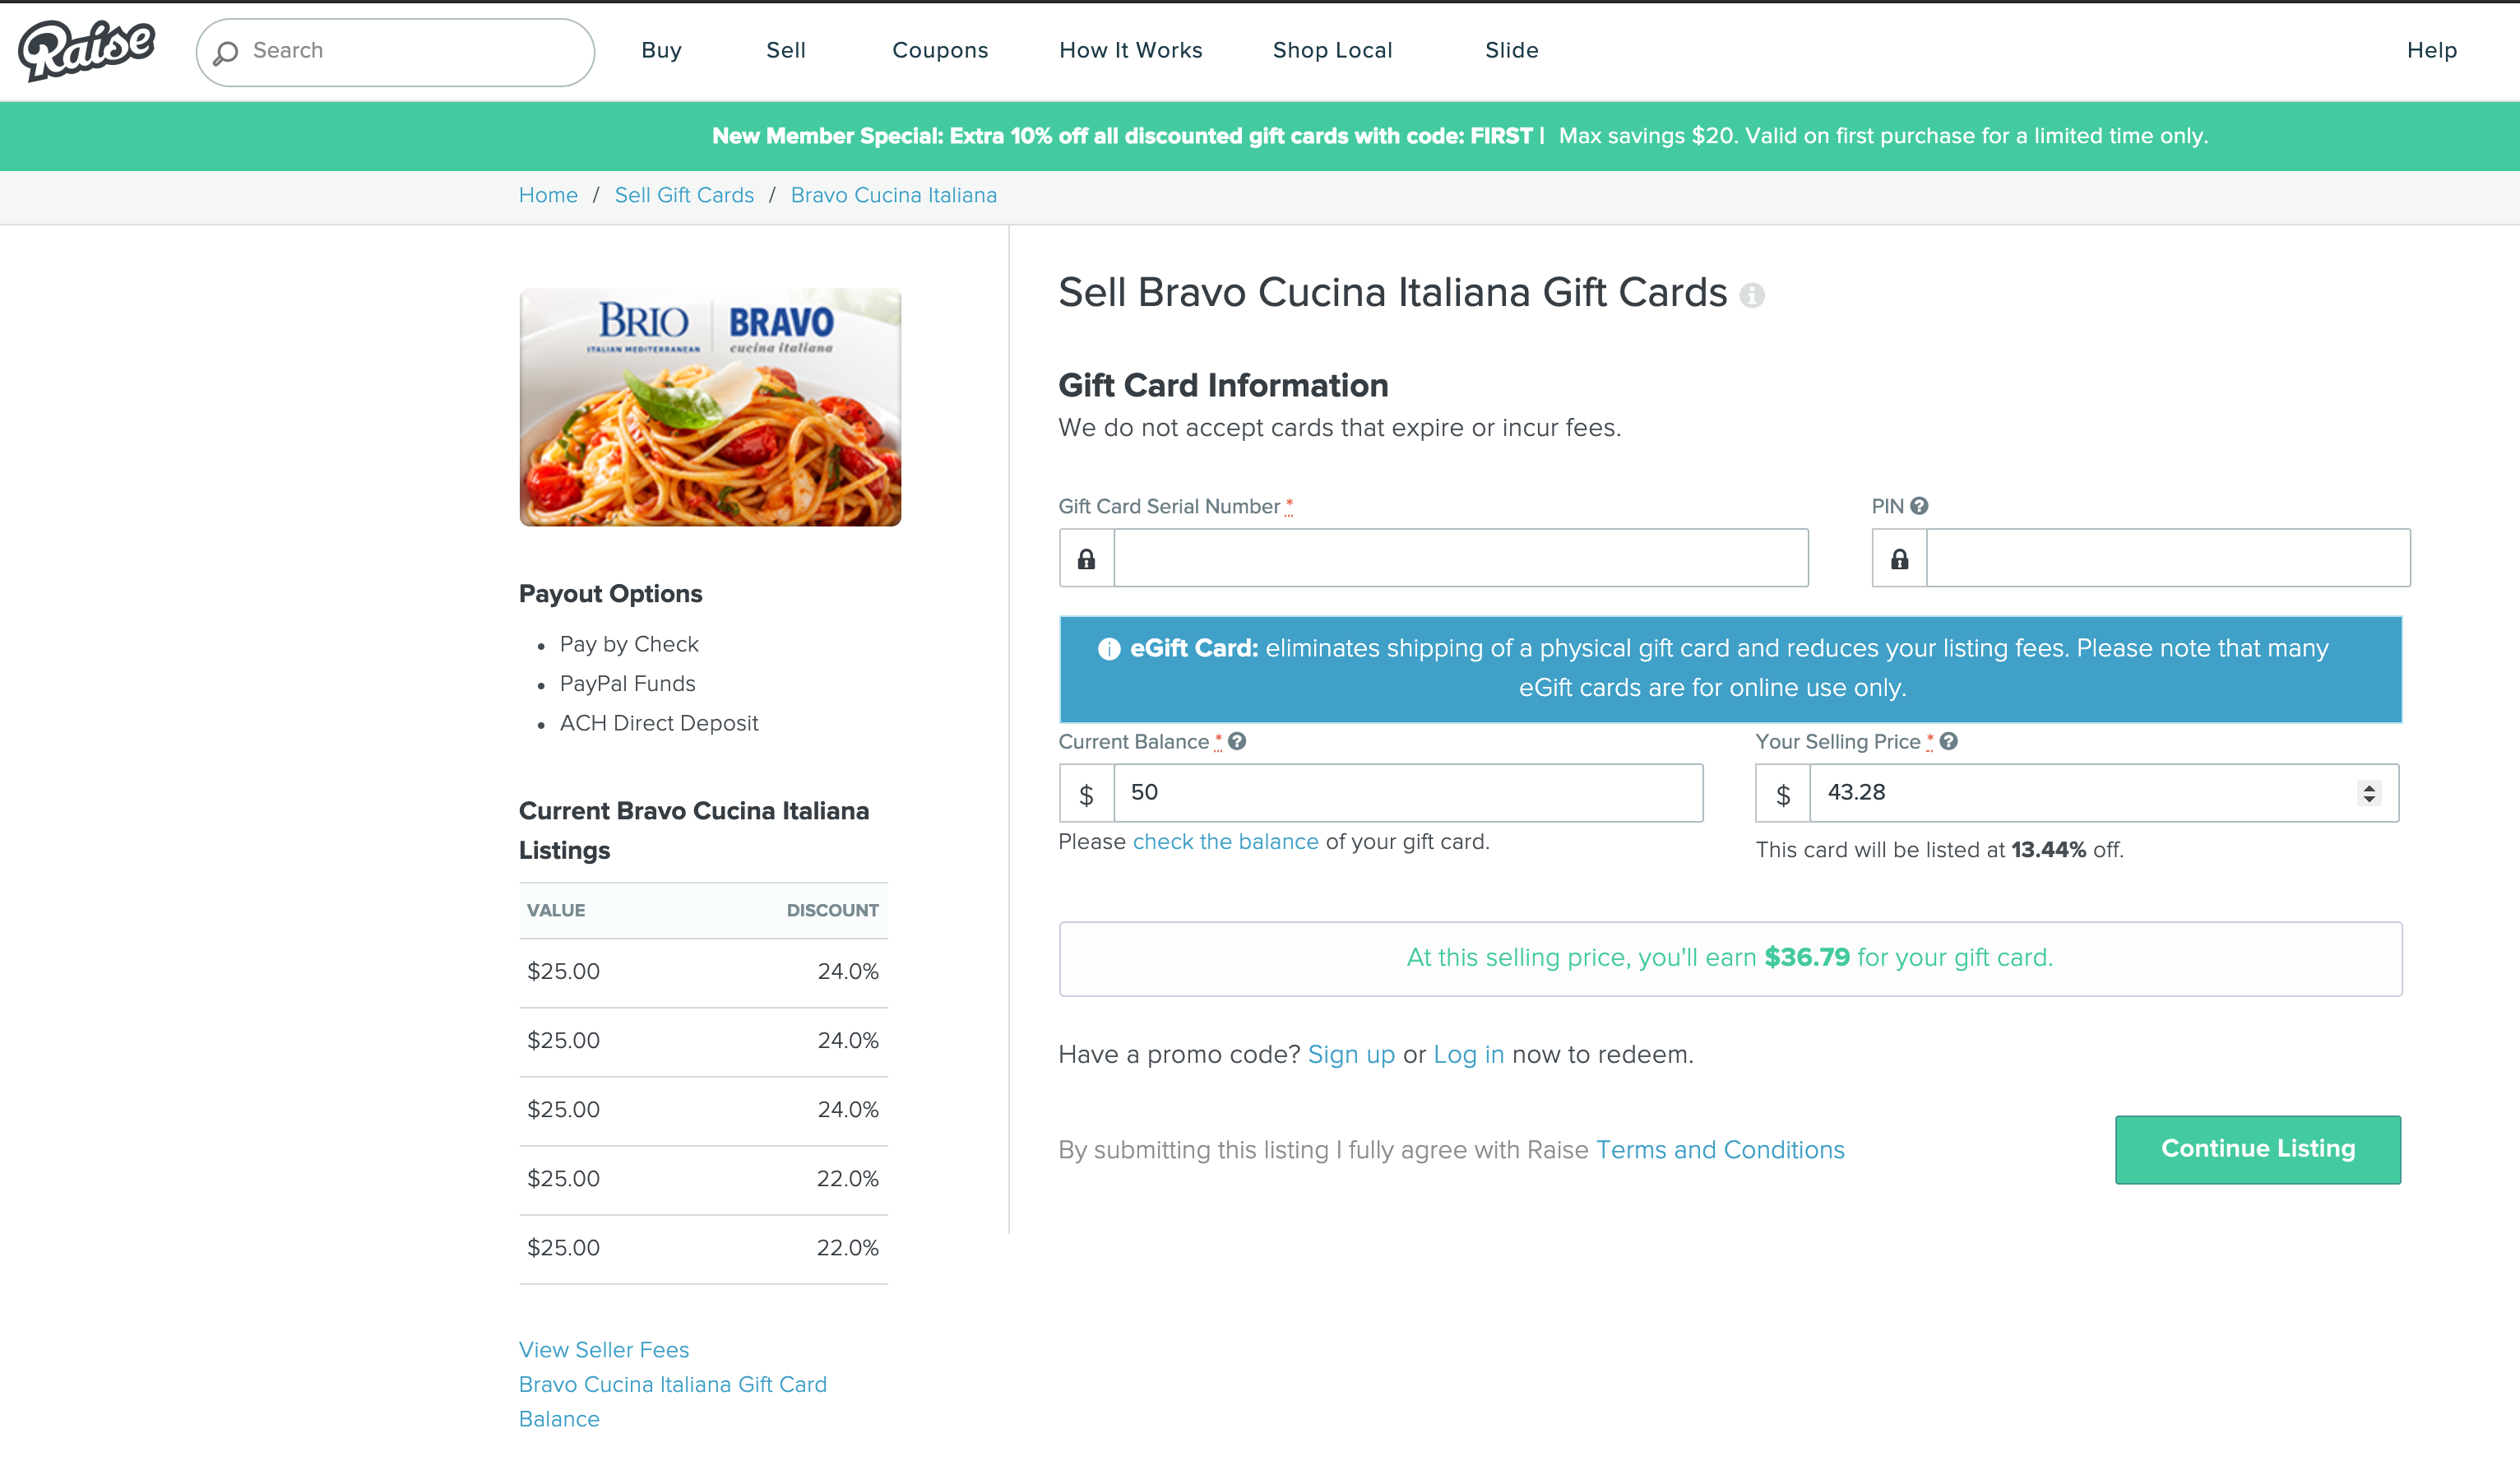Screen dimensions: 2520x1461
Task: Click the eGift Card info icon in the blue banner
Action: click(1109, 649)
